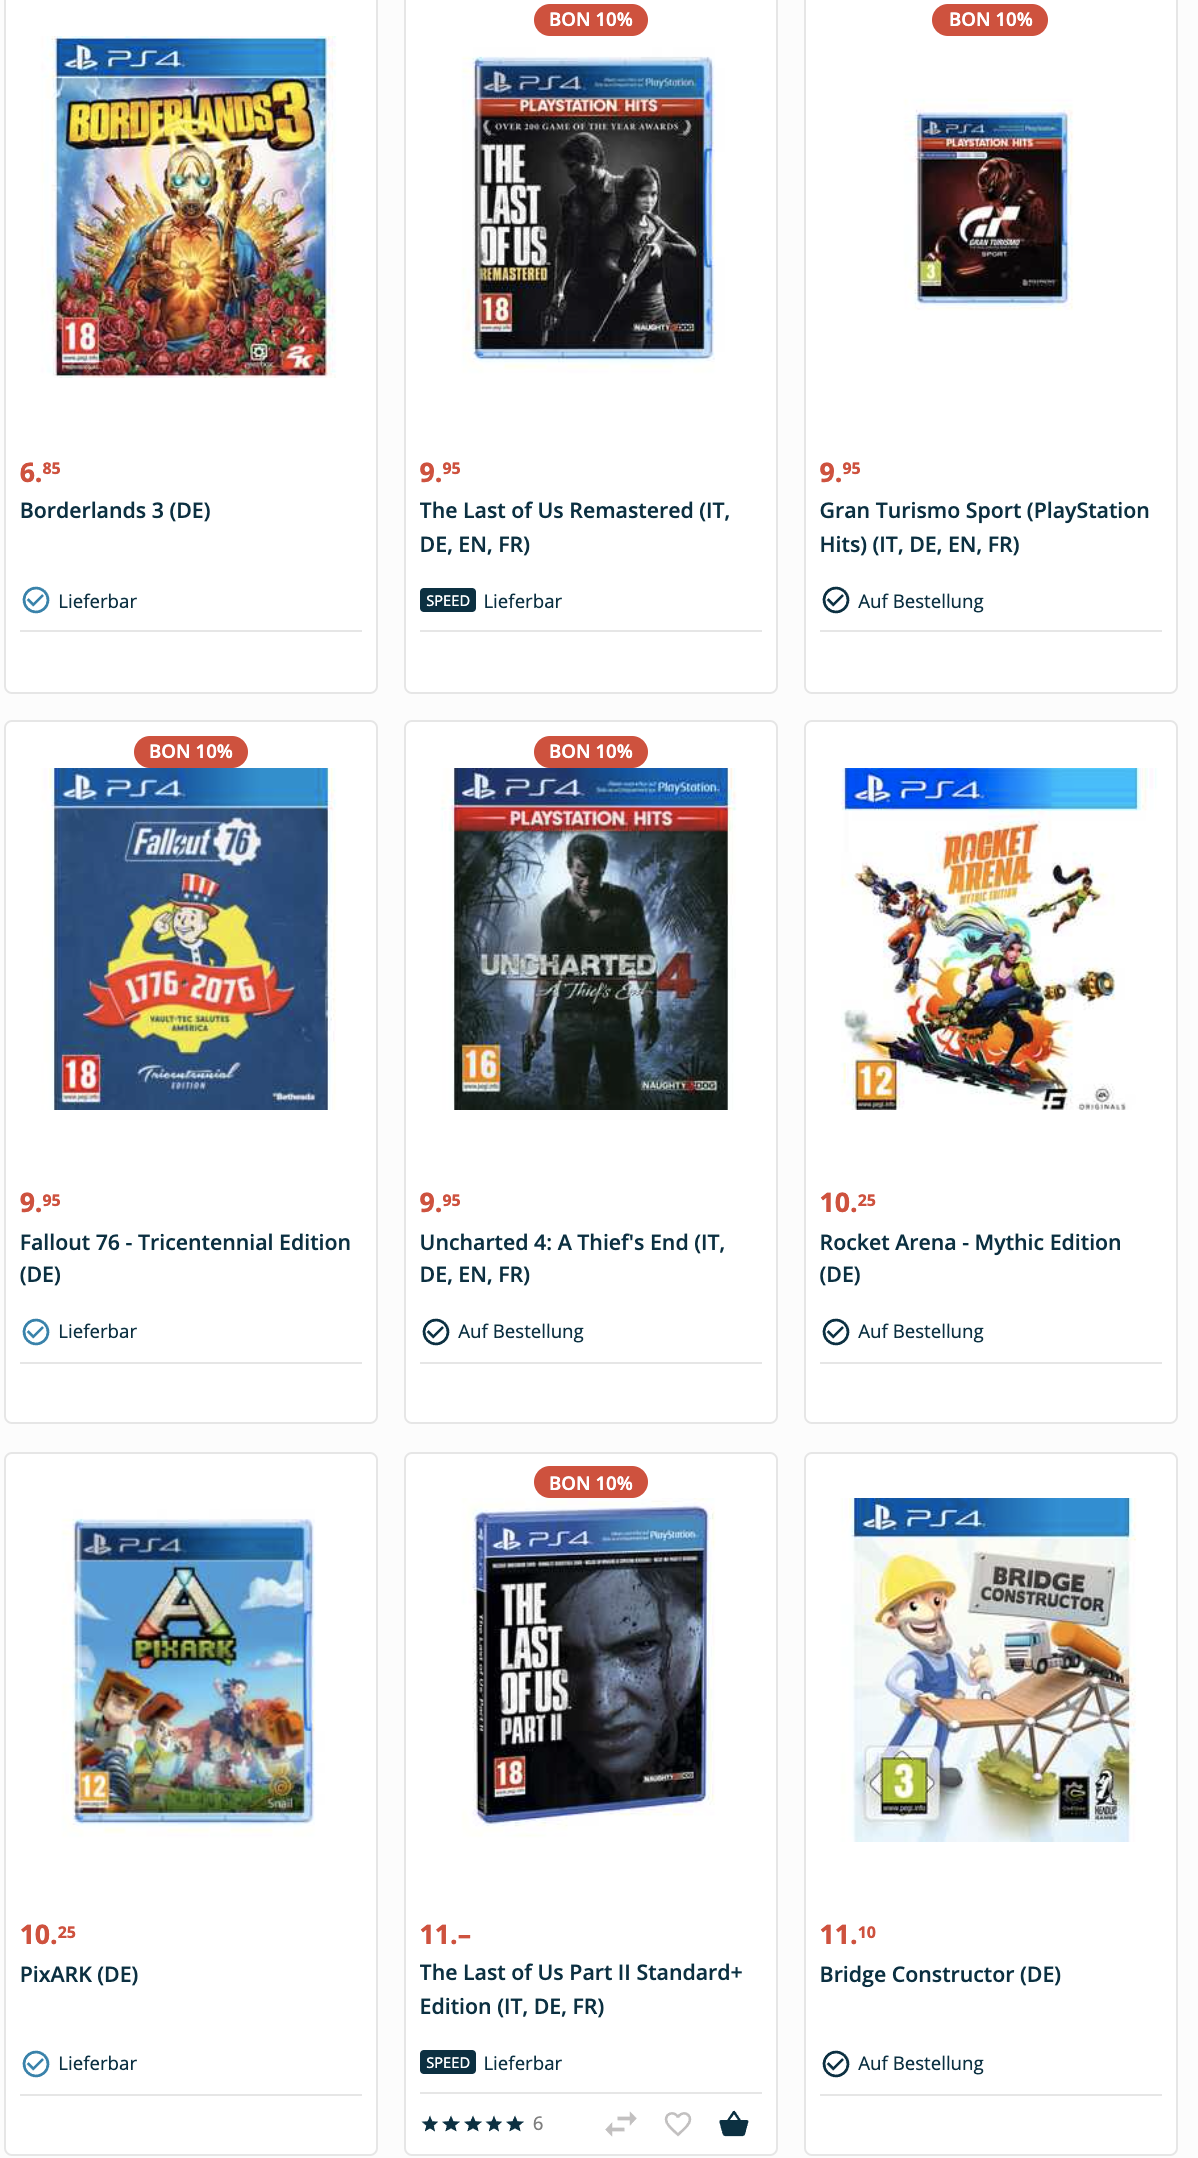Image resolution: width=1198 pixels, height=2158 pixels.
Task: Click the BON 10% badge on Fallout 76
Action: click(191, 751)
